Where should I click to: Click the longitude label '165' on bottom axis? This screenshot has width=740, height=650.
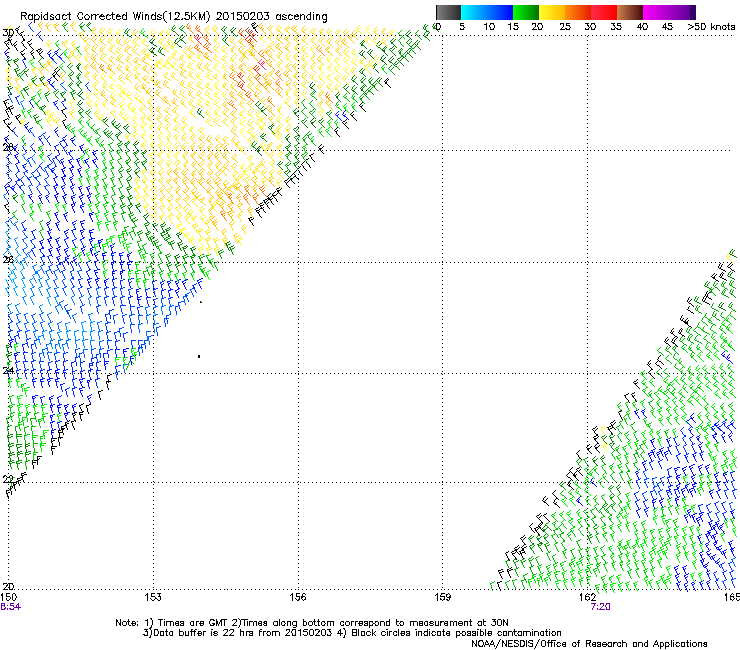(732, 597)
